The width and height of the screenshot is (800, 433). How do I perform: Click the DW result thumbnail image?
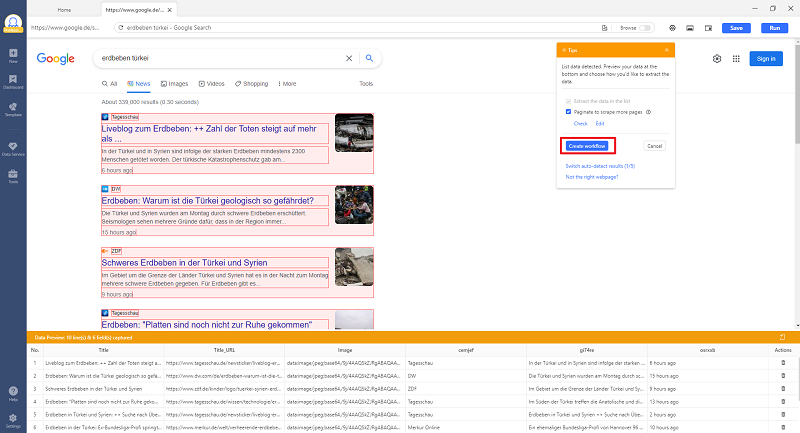(x=354, y=205)
